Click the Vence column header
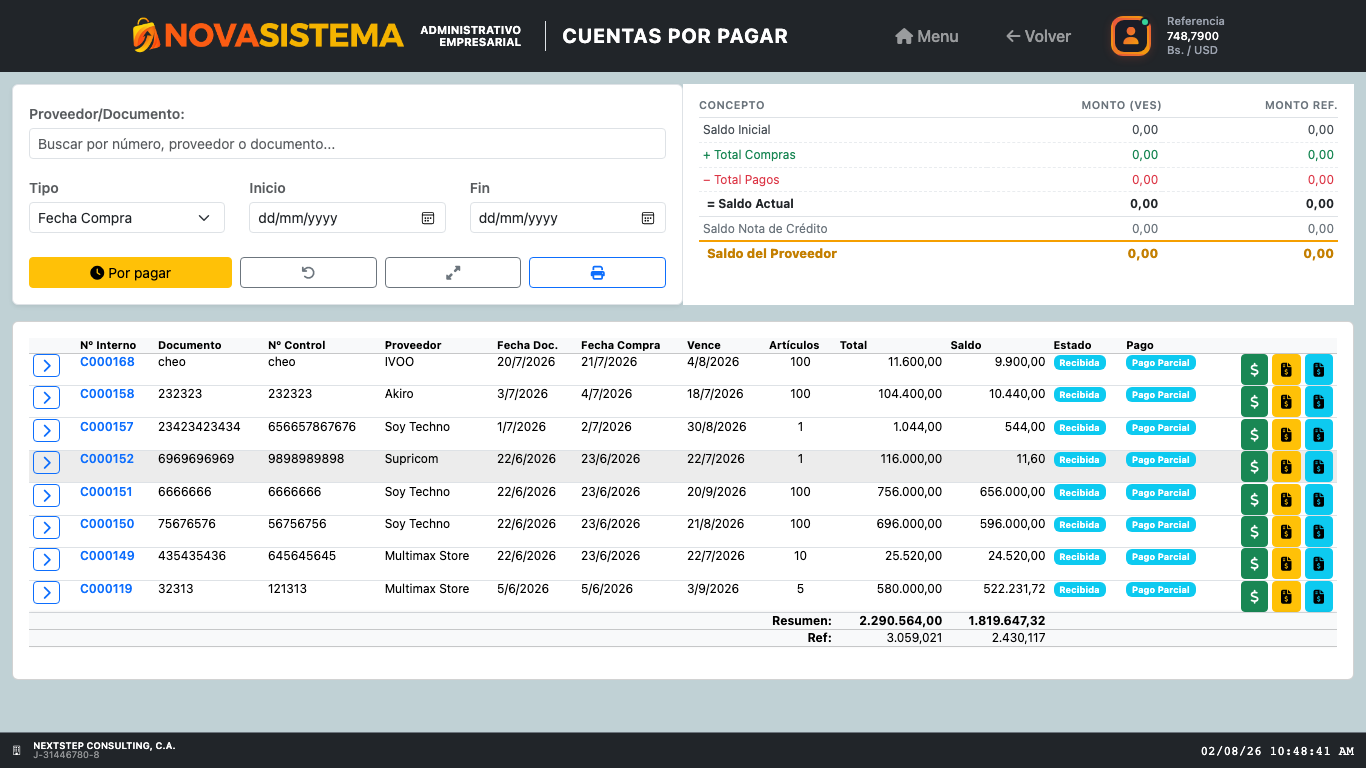1366x768 pixels. 704,345
